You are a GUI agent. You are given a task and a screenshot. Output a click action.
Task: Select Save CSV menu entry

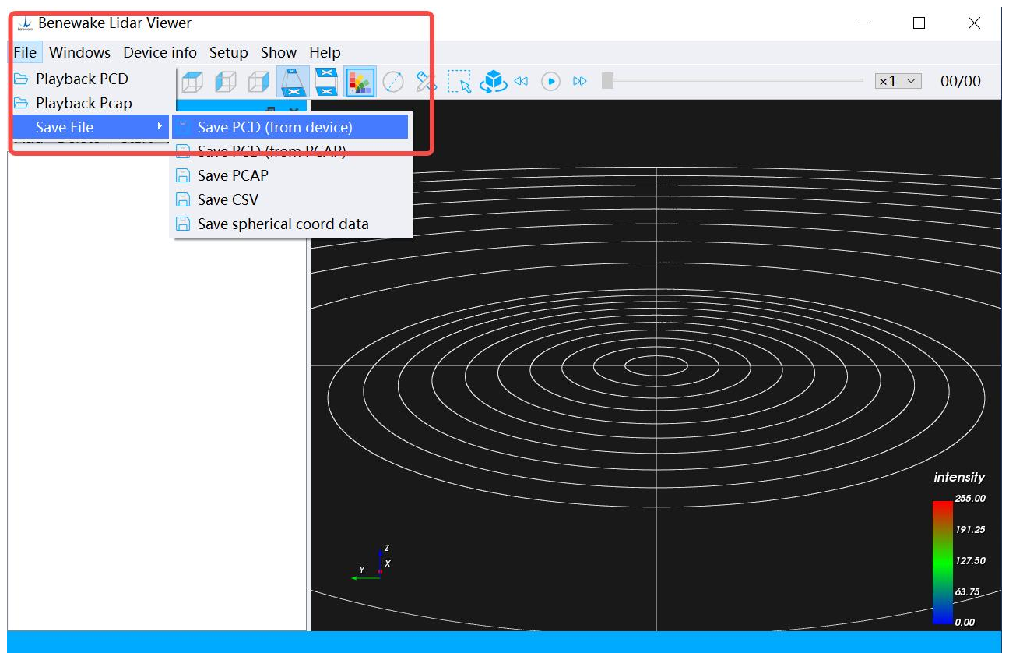(291, 200)
